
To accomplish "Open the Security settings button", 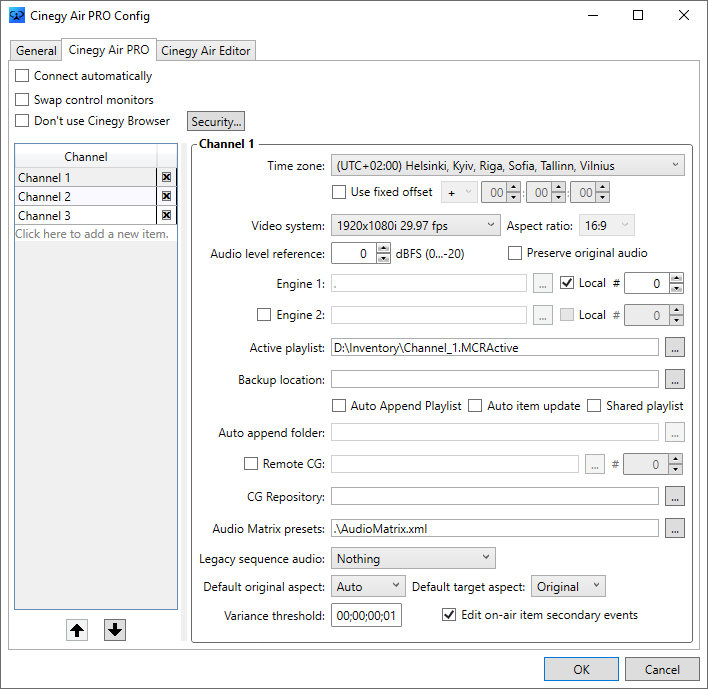I will (216, 121).
